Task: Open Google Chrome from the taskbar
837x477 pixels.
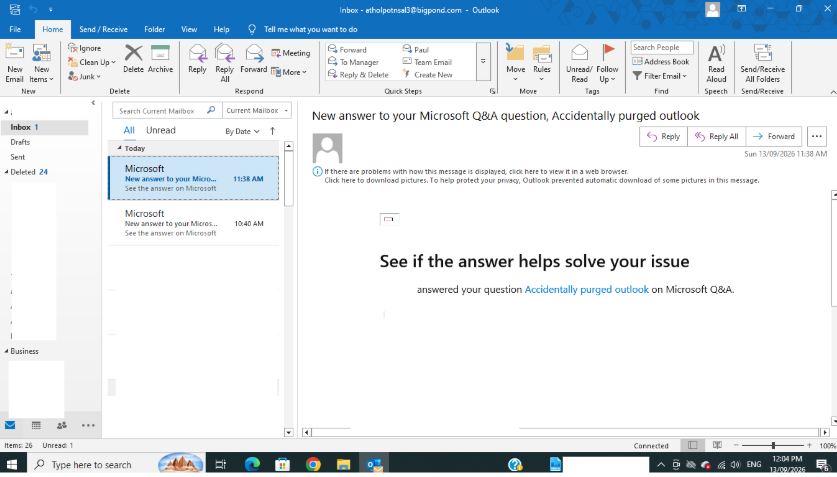Action: pyautogui.click(x=313, y=464)
